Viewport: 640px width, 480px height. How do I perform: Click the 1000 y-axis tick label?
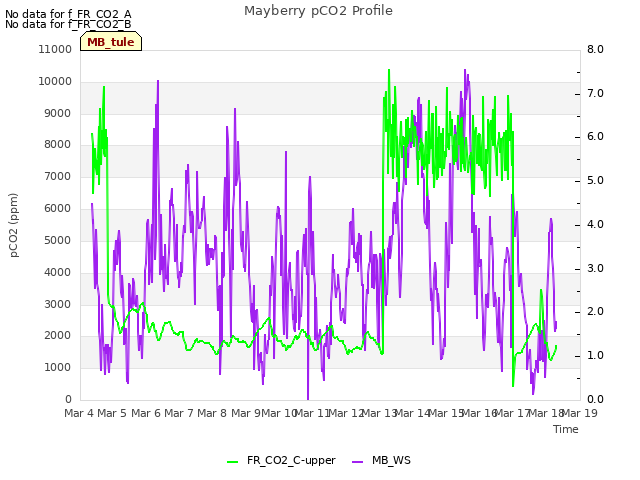click(58, 367)
